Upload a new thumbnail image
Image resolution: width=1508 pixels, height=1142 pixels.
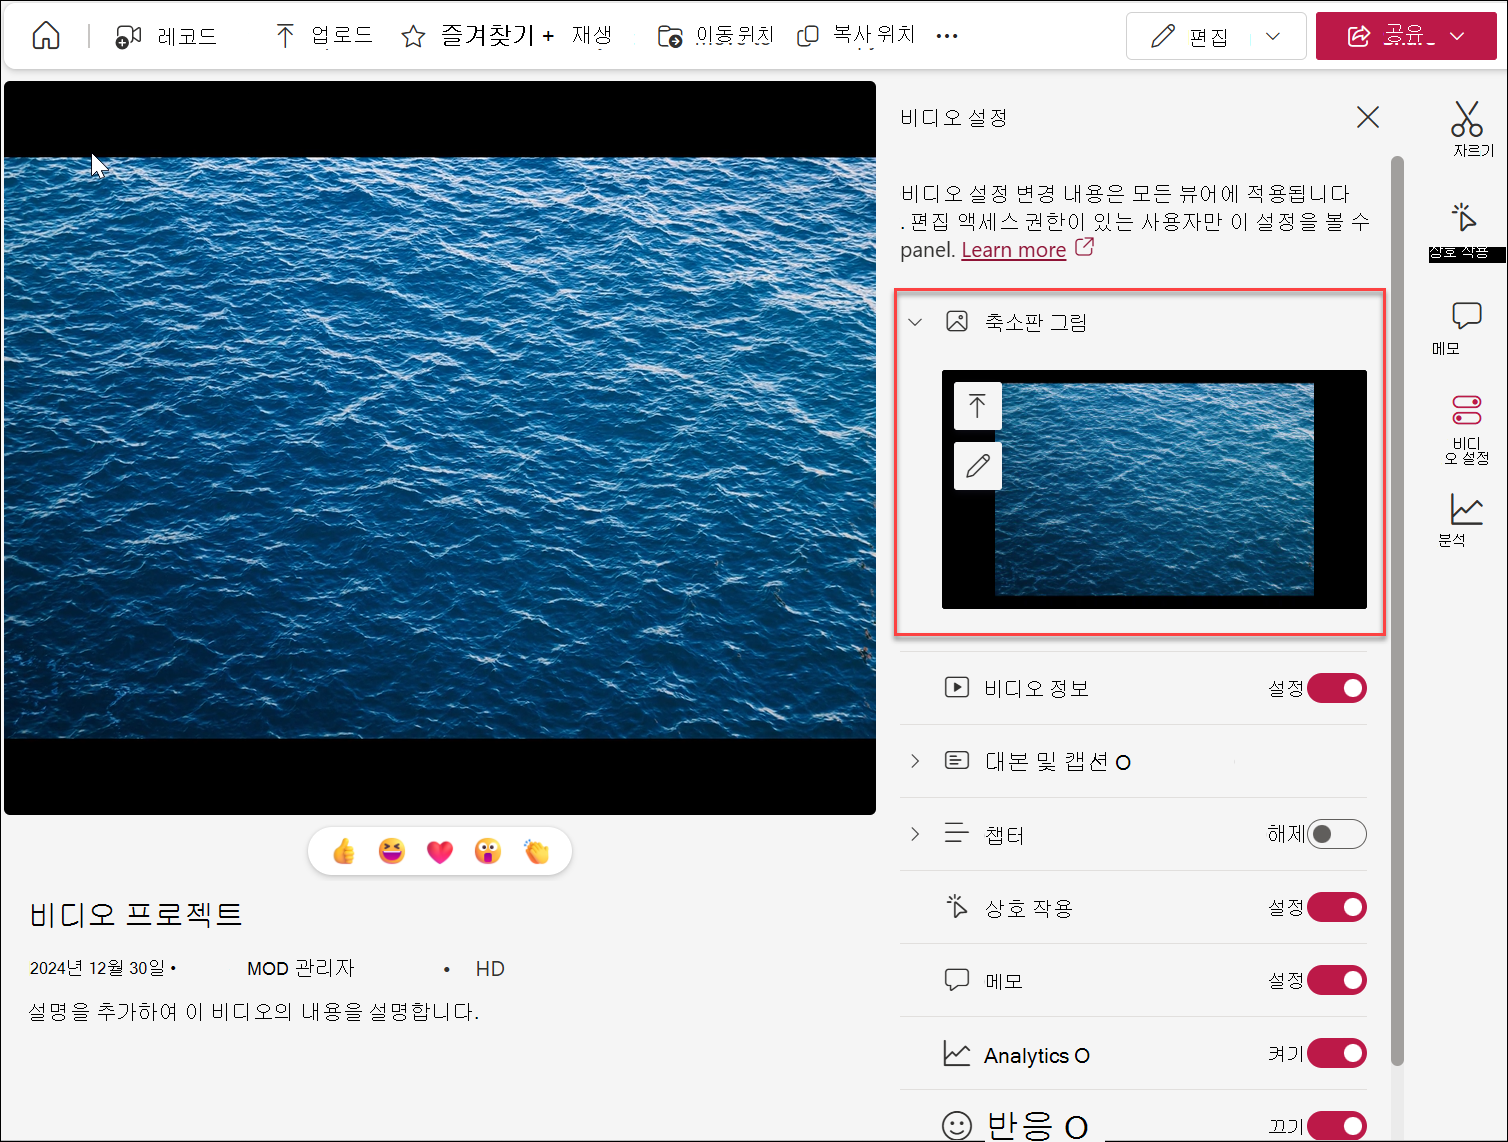978,405
